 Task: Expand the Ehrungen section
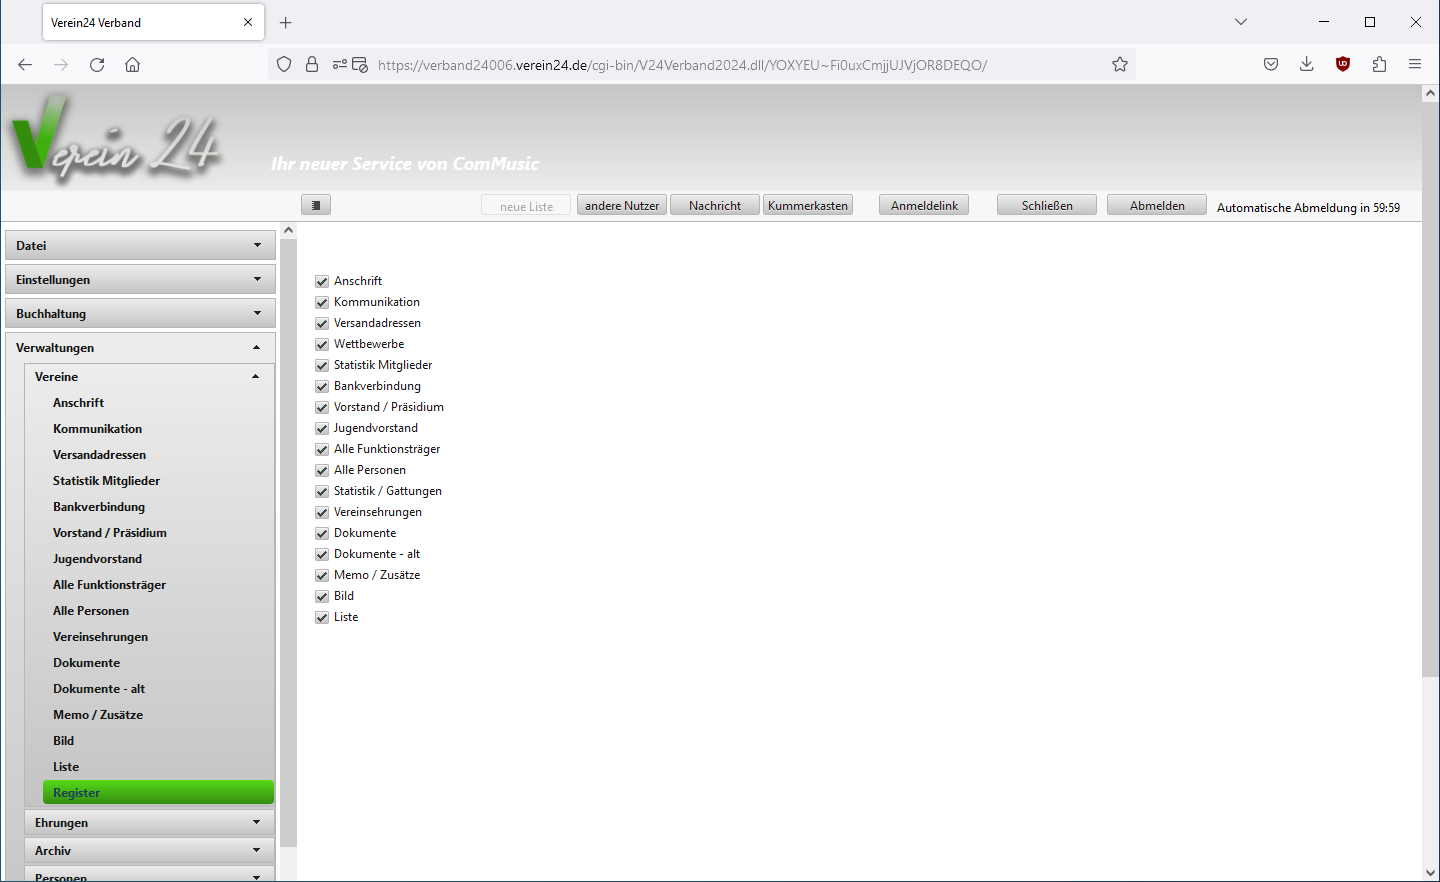[x=149, y=823]
